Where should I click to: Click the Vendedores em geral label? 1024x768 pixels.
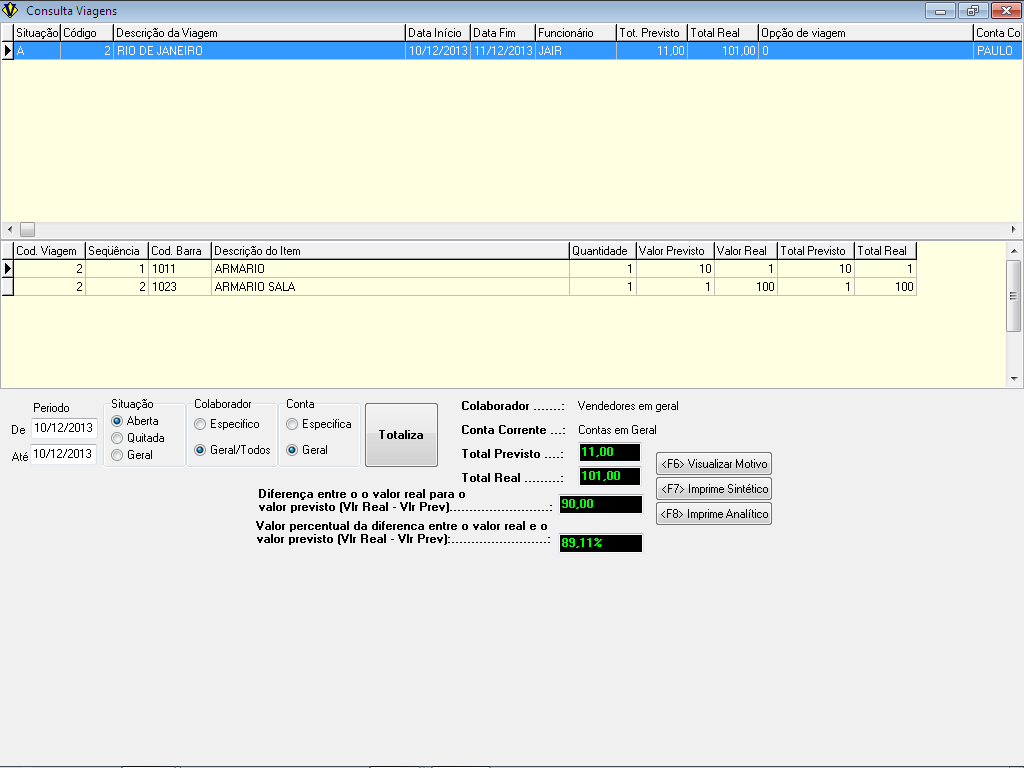628,406
